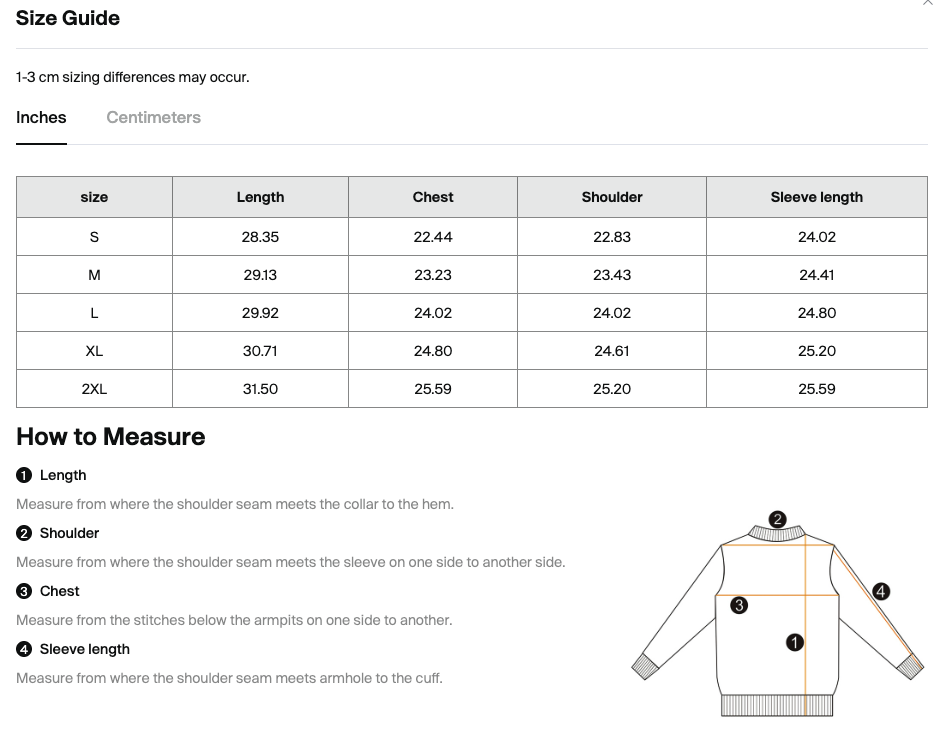Click the sleeve length value 25.20 for XL

[x=817, y=351]
